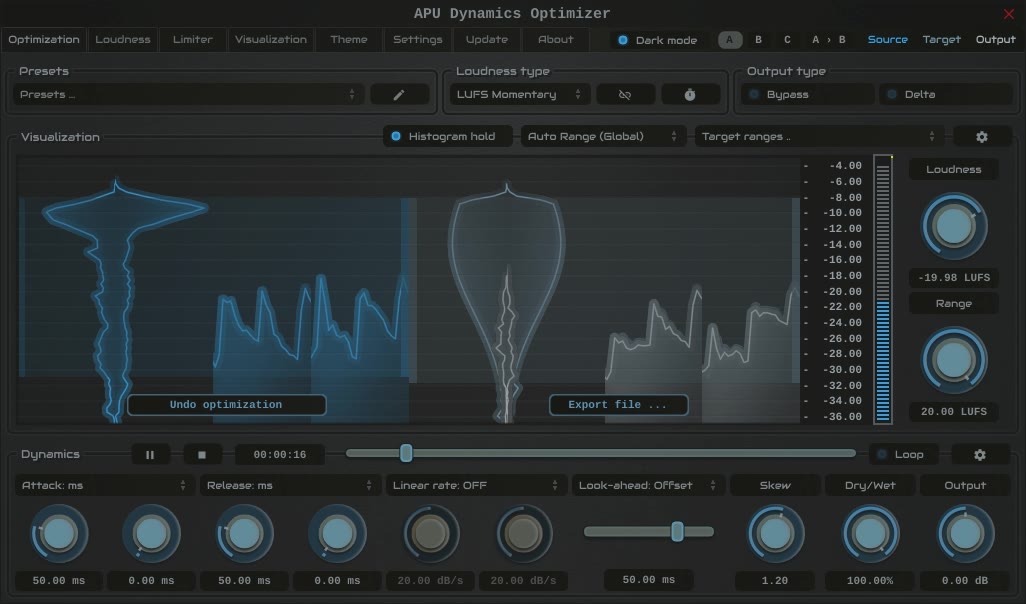
Task: Select Target view
Action: 942,40
